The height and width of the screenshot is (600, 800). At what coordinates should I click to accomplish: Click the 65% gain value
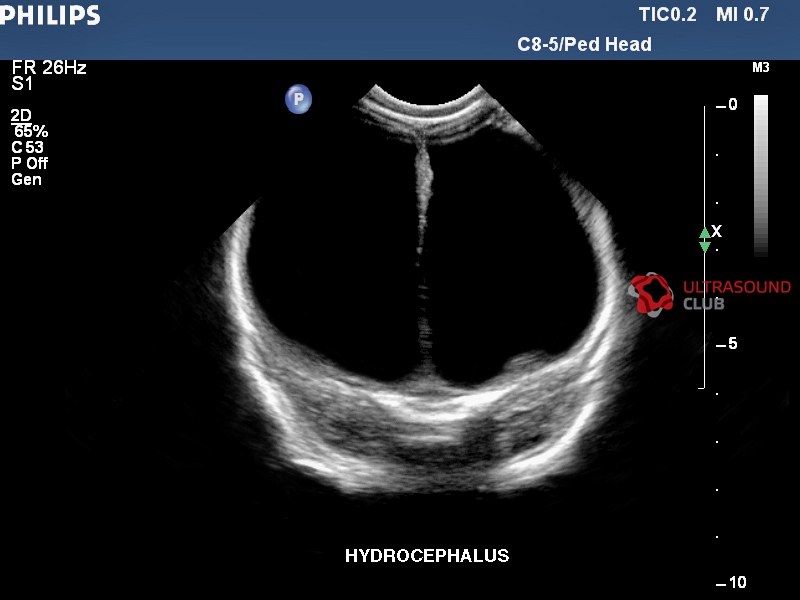(x=31, y=131)
